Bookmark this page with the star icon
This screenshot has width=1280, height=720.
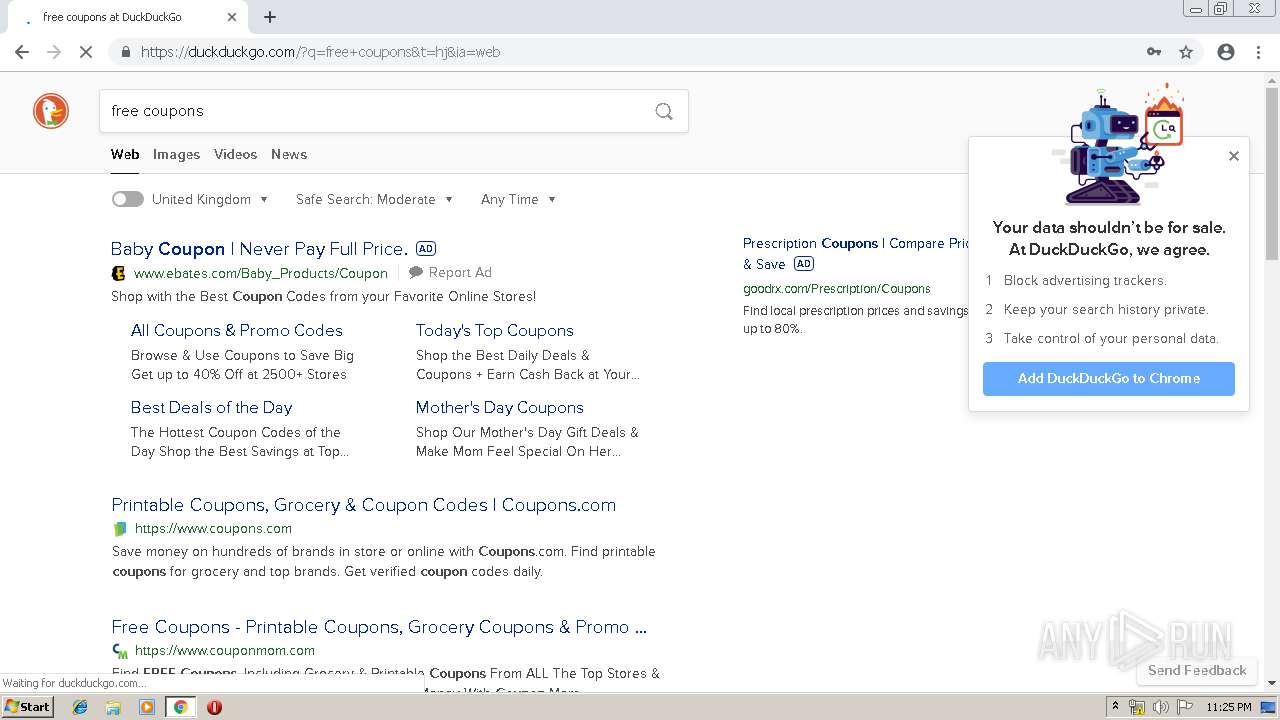click(1186, 52)
